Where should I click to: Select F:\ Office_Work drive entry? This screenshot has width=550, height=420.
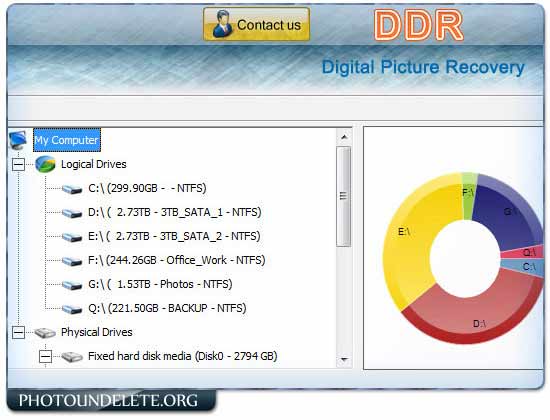tap(177, 260)
